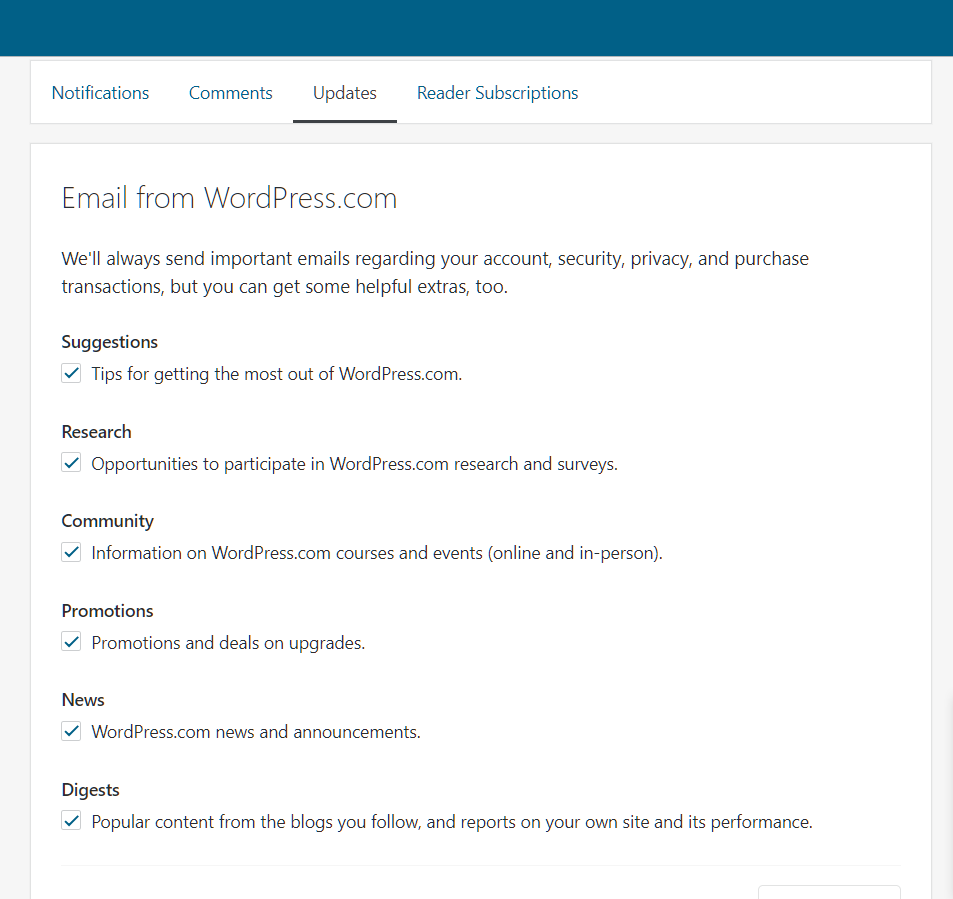Turn off the Promotions and deals checkbox
This screenshot has width=953, height=899.
[x=71, y=642]
